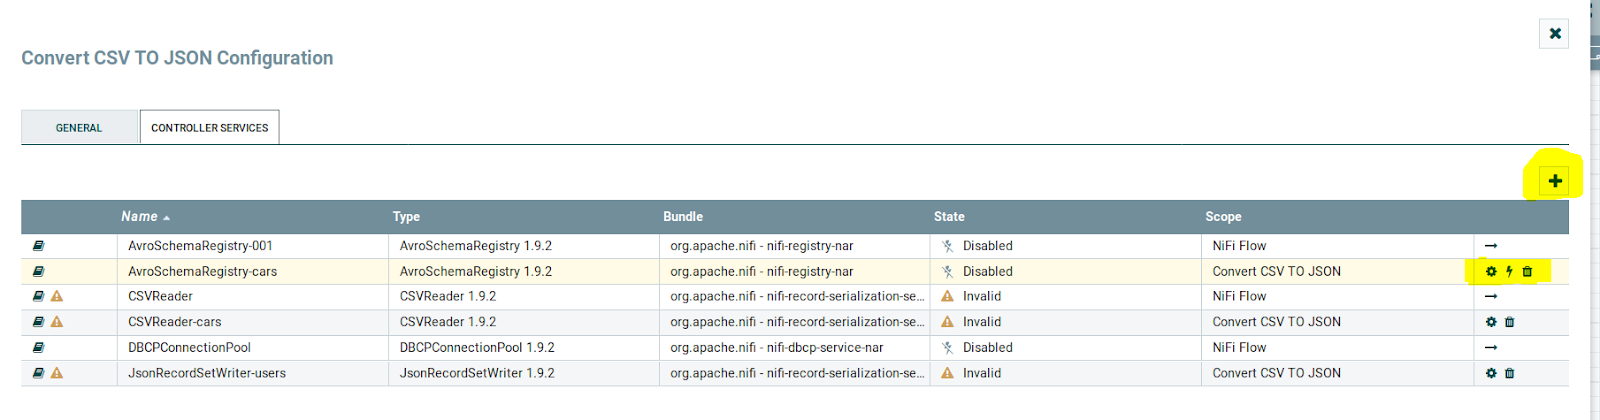Click the go-to arrow for DBCPConnectionPool
Screen dimensions: 1600x420
(1491, 348)
